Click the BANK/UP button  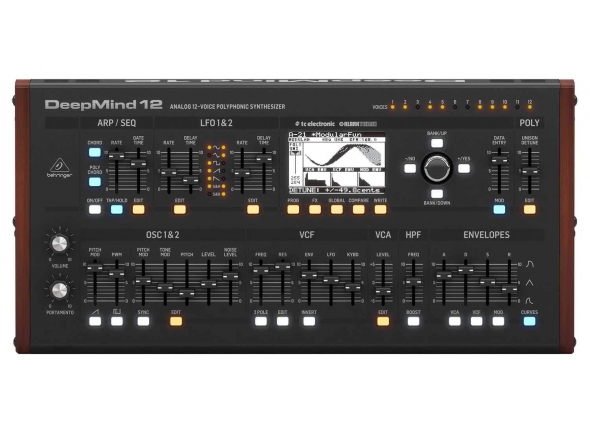coord(437,143)
